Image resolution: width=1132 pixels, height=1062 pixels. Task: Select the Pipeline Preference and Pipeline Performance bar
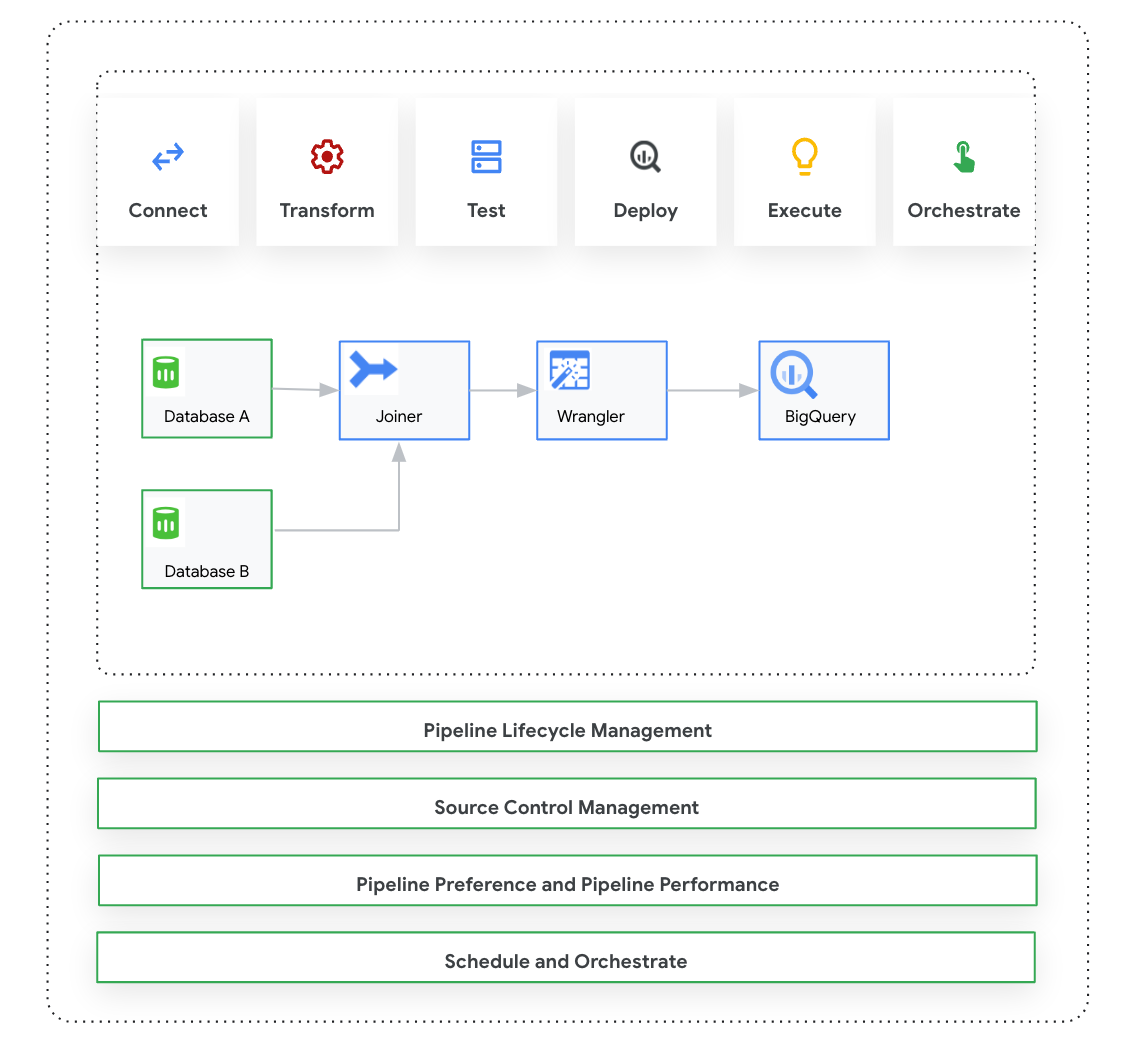(567, 880)
